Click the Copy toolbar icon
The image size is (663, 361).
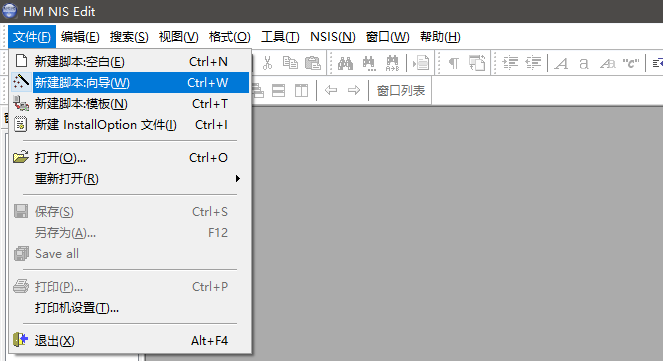click(x=290, y=63)
